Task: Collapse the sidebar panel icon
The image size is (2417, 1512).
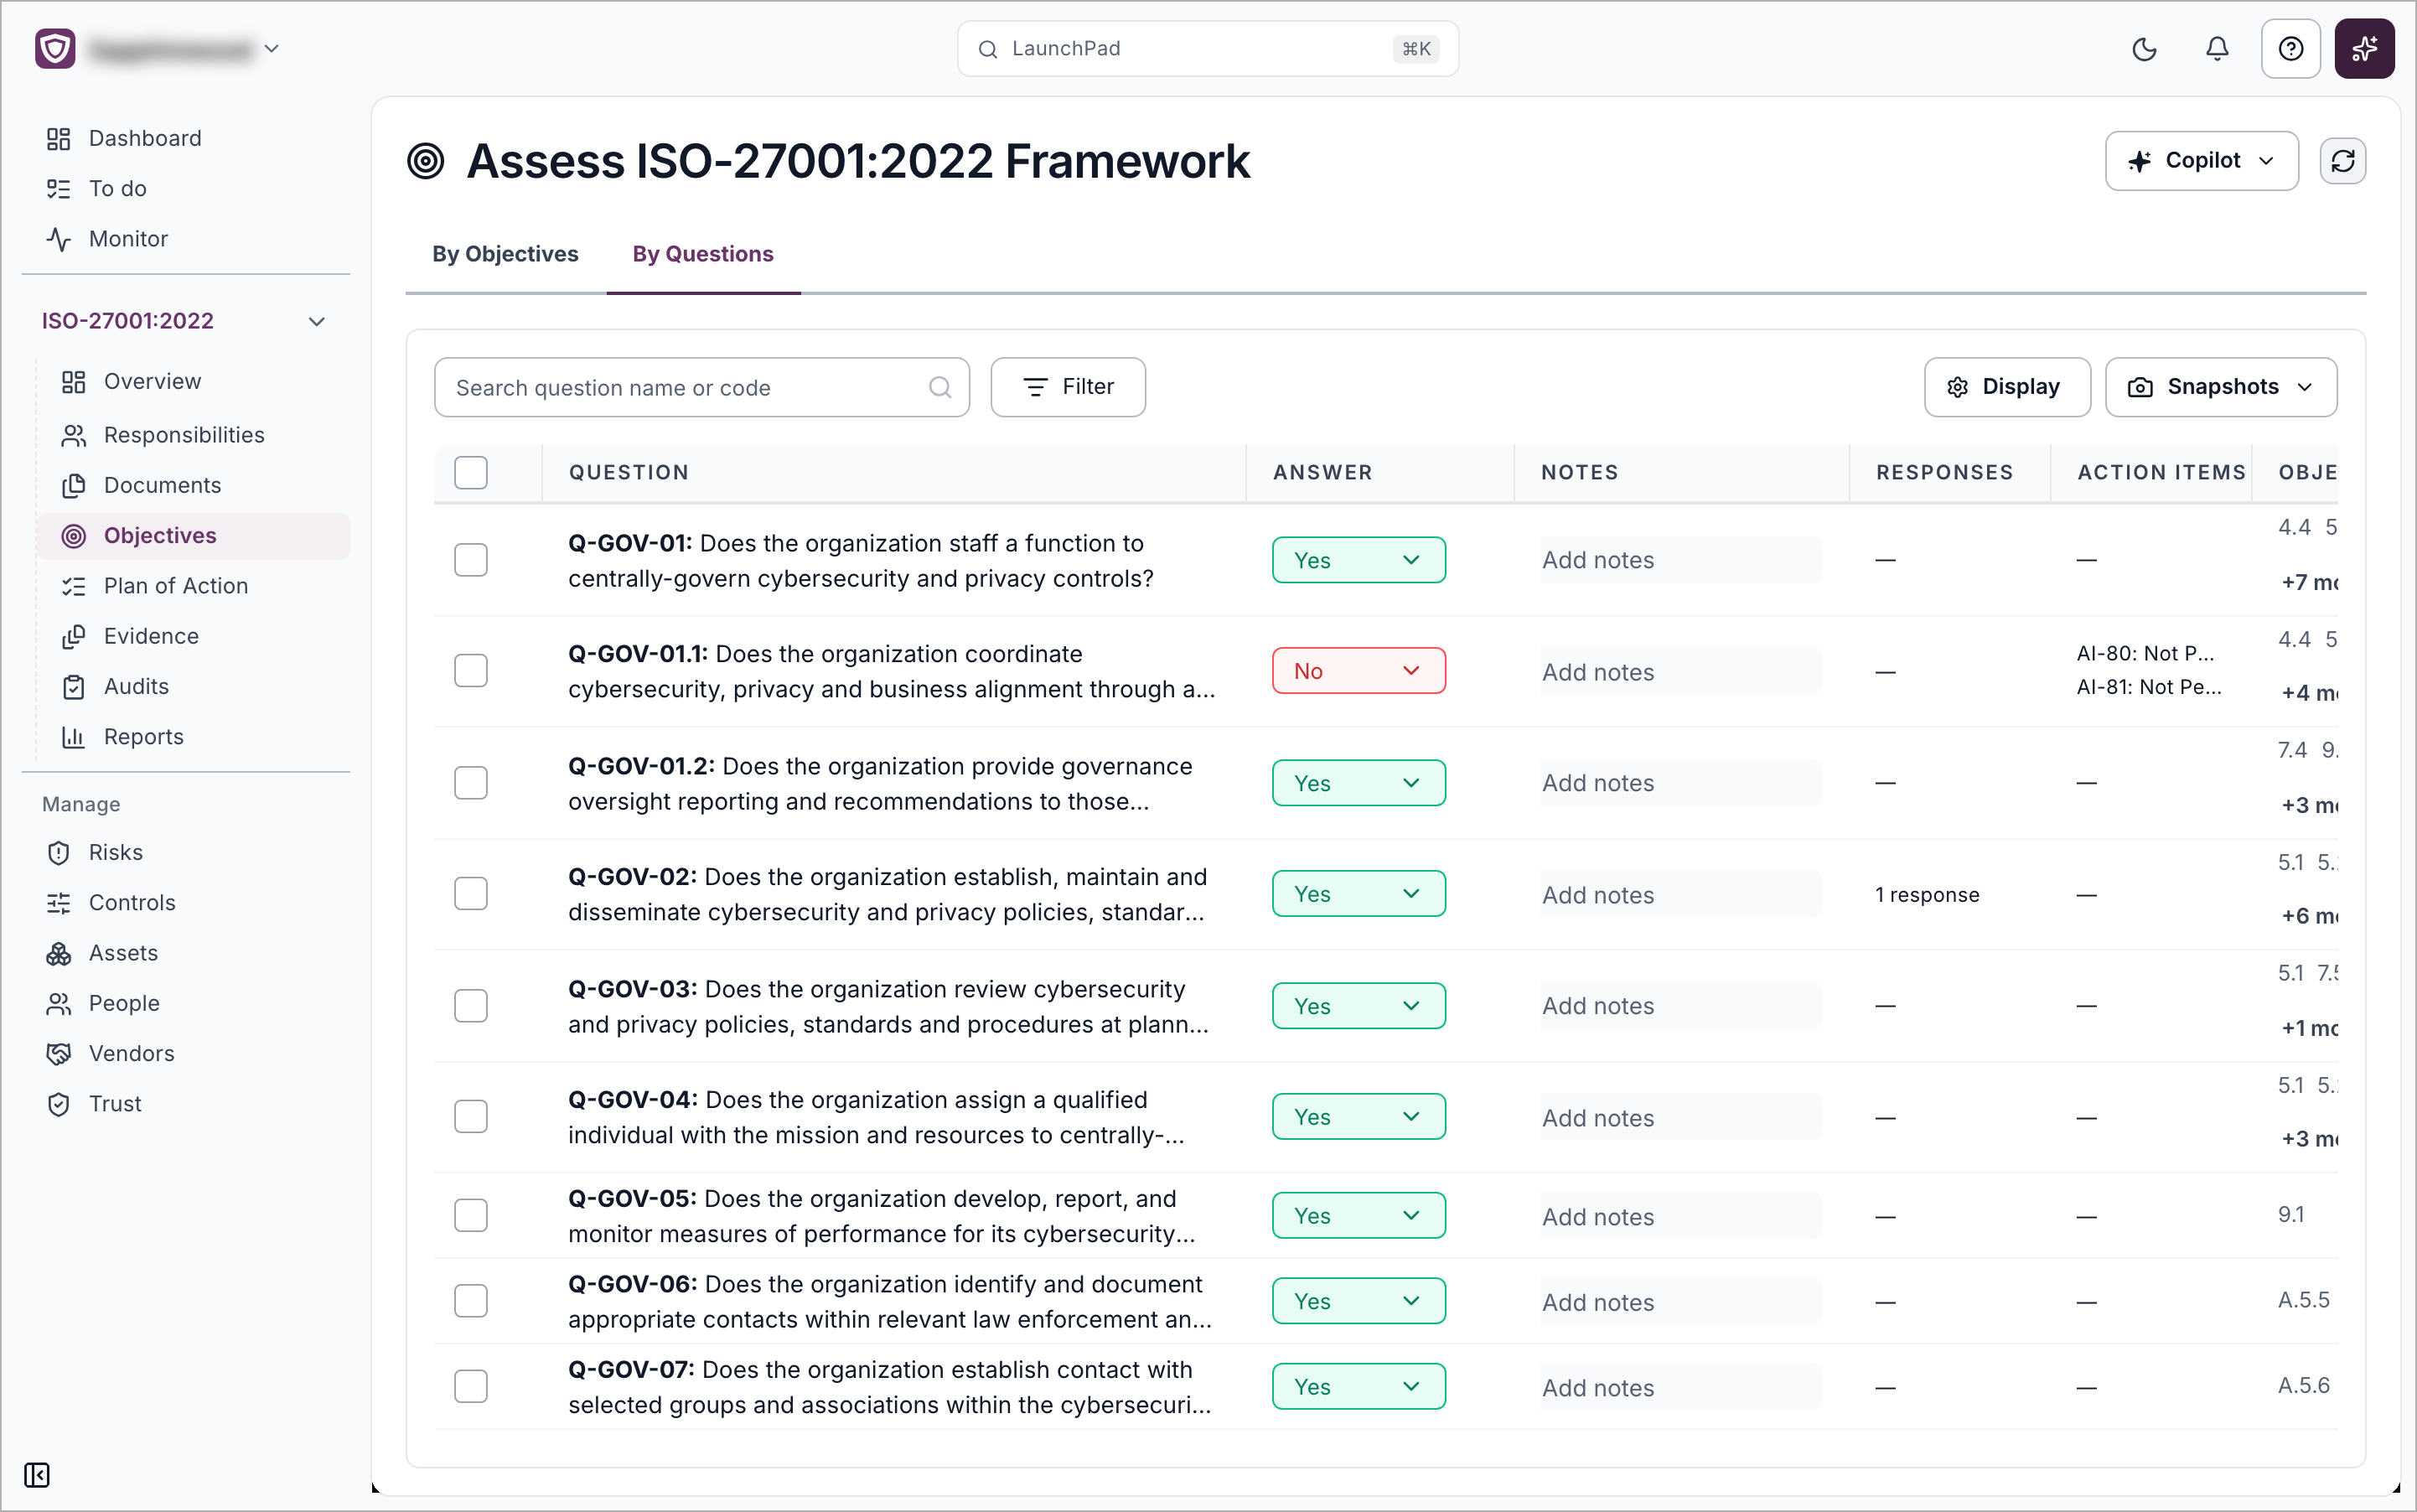Action: tap(37, 1474)
